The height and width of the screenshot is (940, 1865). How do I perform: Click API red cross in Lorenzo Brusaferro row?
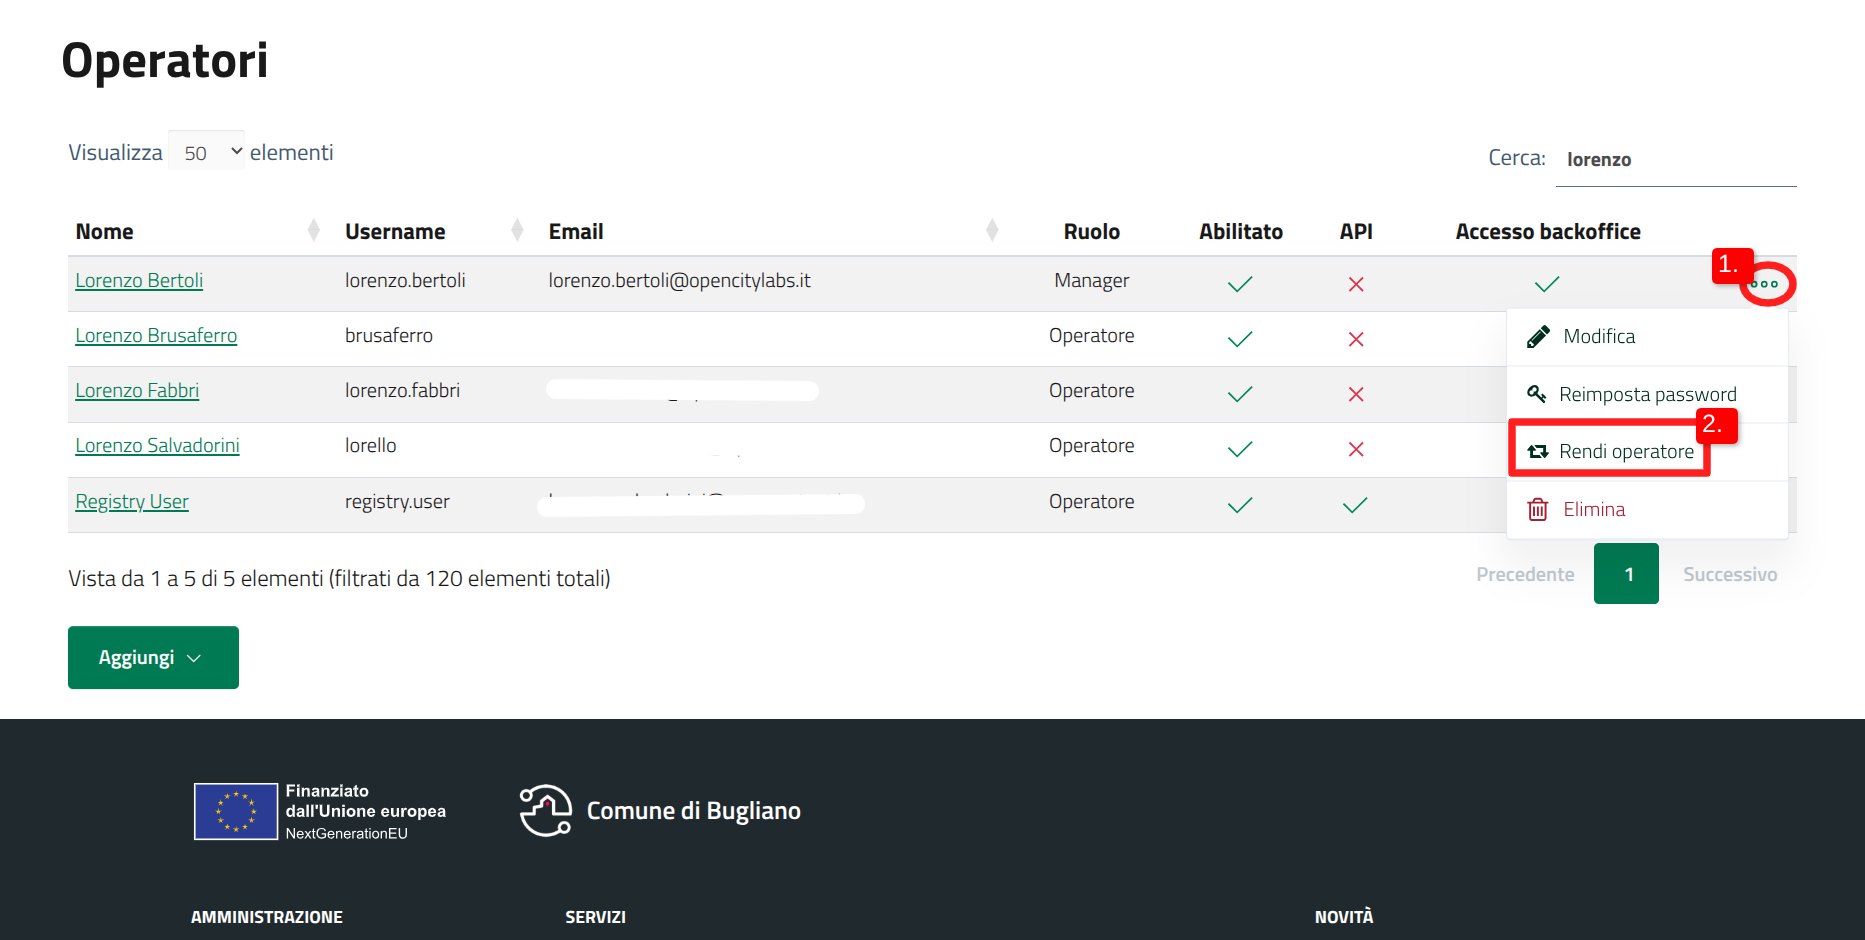click(1356, 339)
